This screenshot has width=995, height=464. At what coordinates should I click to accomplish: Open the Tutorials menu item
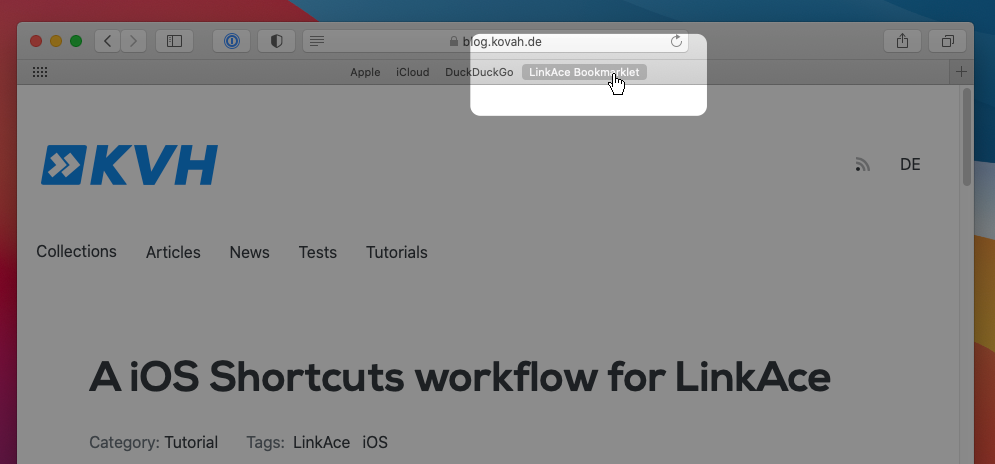pyautogui.click(x=396, y=253)
